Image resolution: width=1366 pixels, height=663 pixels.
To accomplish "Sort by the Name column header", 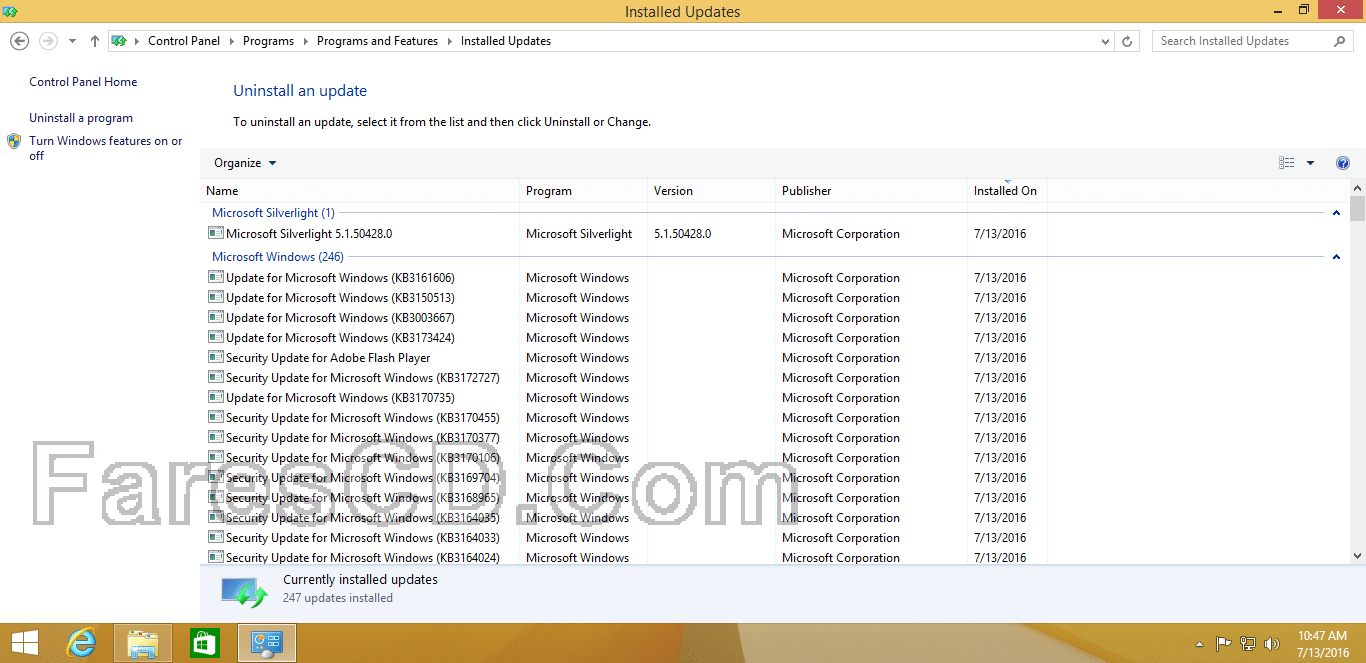I will click(360, 191).
